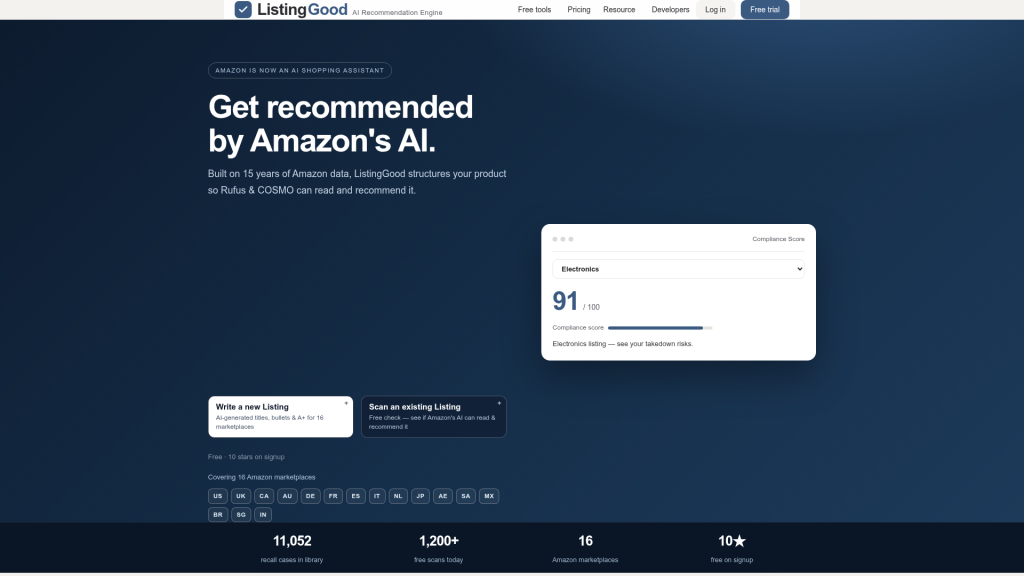The height and width of the screenshot is (576, 1024).
Task: Click the ListingGood brand name
Action: tap(302, 9)
